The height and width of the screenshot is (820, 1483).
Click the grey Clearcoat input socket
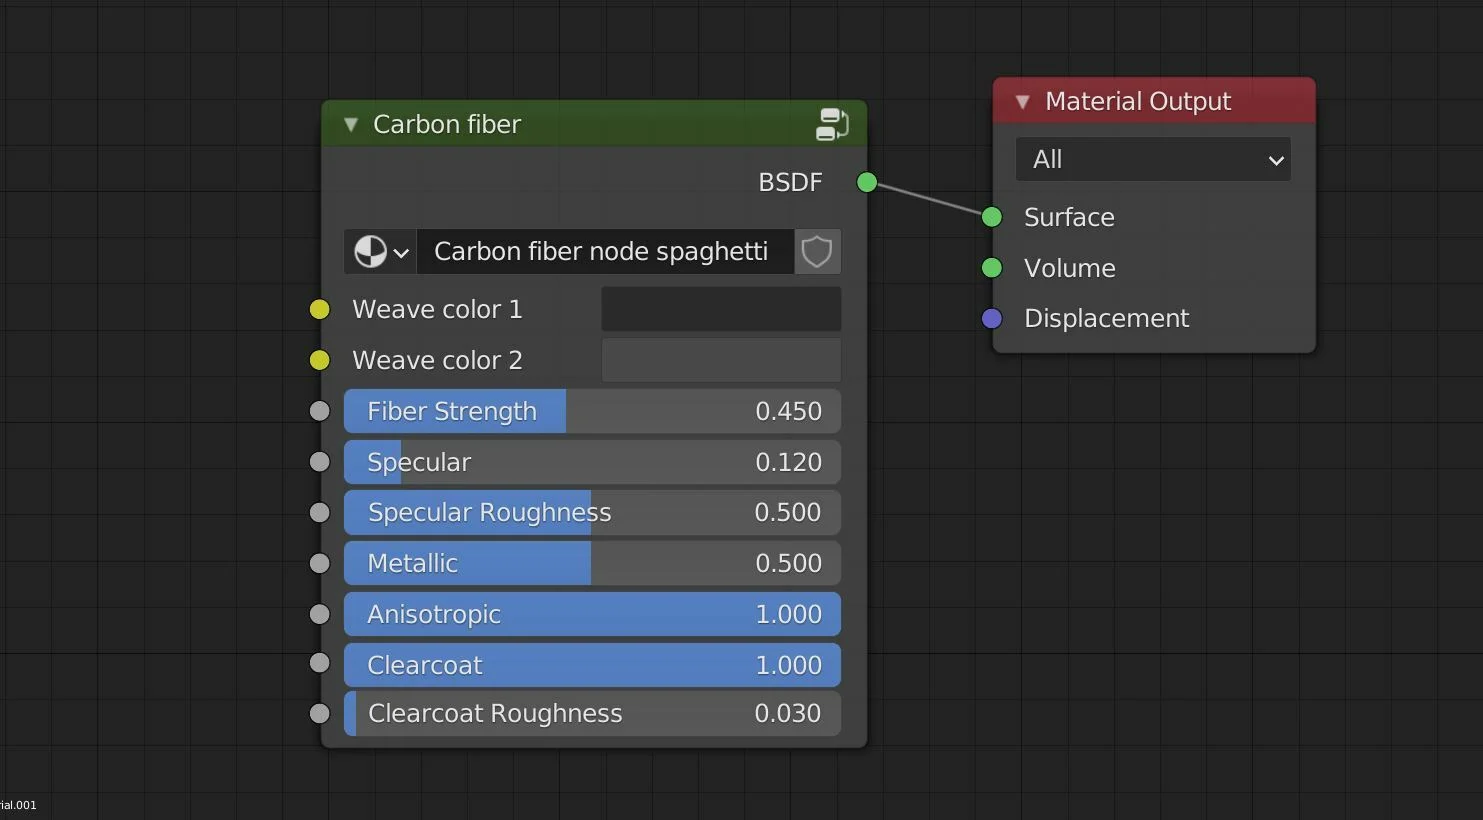pos(319,663)
